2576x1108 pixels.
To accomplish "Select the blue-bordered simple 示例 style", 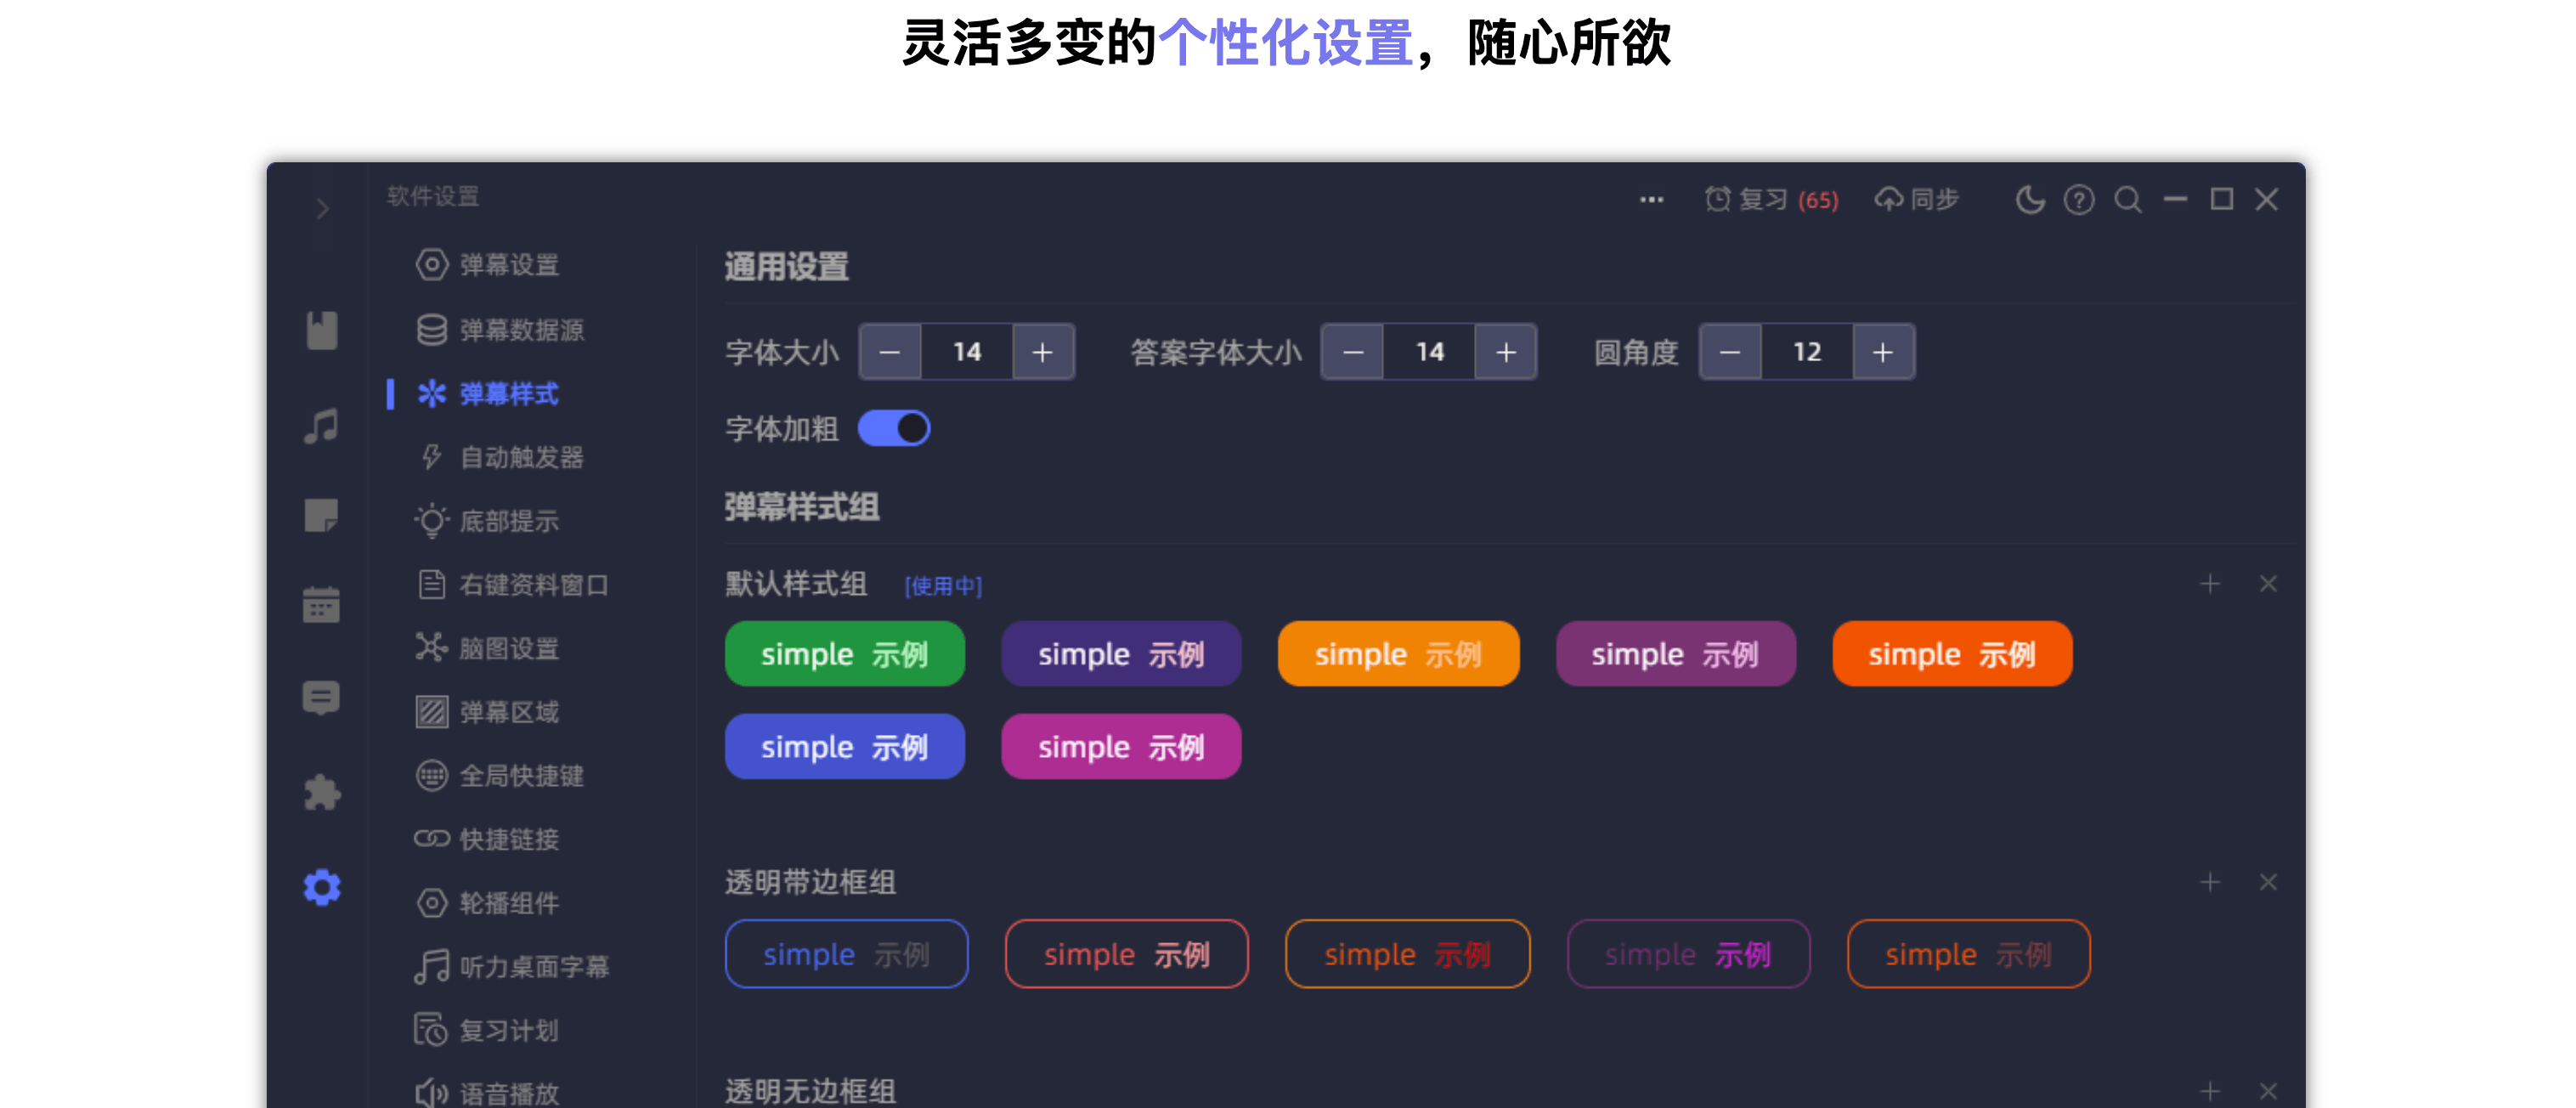I will coord(847,954).
